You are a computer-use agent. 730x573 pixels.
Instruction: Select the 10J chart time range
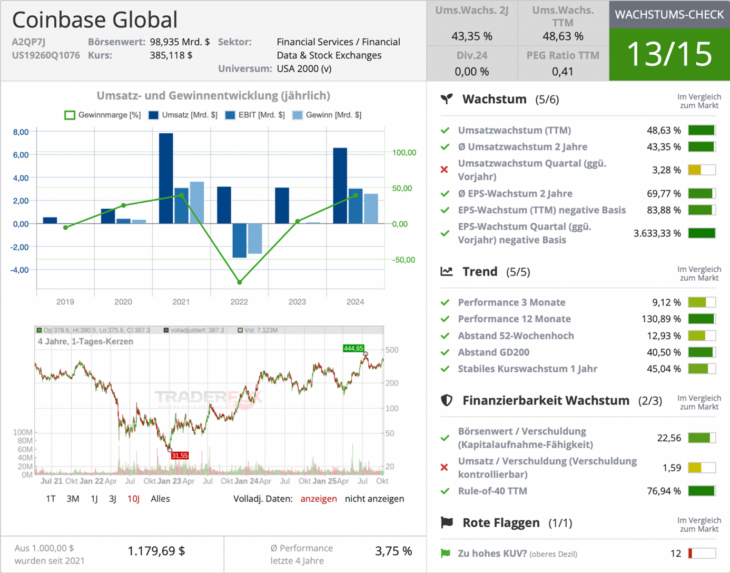(133, 498)
